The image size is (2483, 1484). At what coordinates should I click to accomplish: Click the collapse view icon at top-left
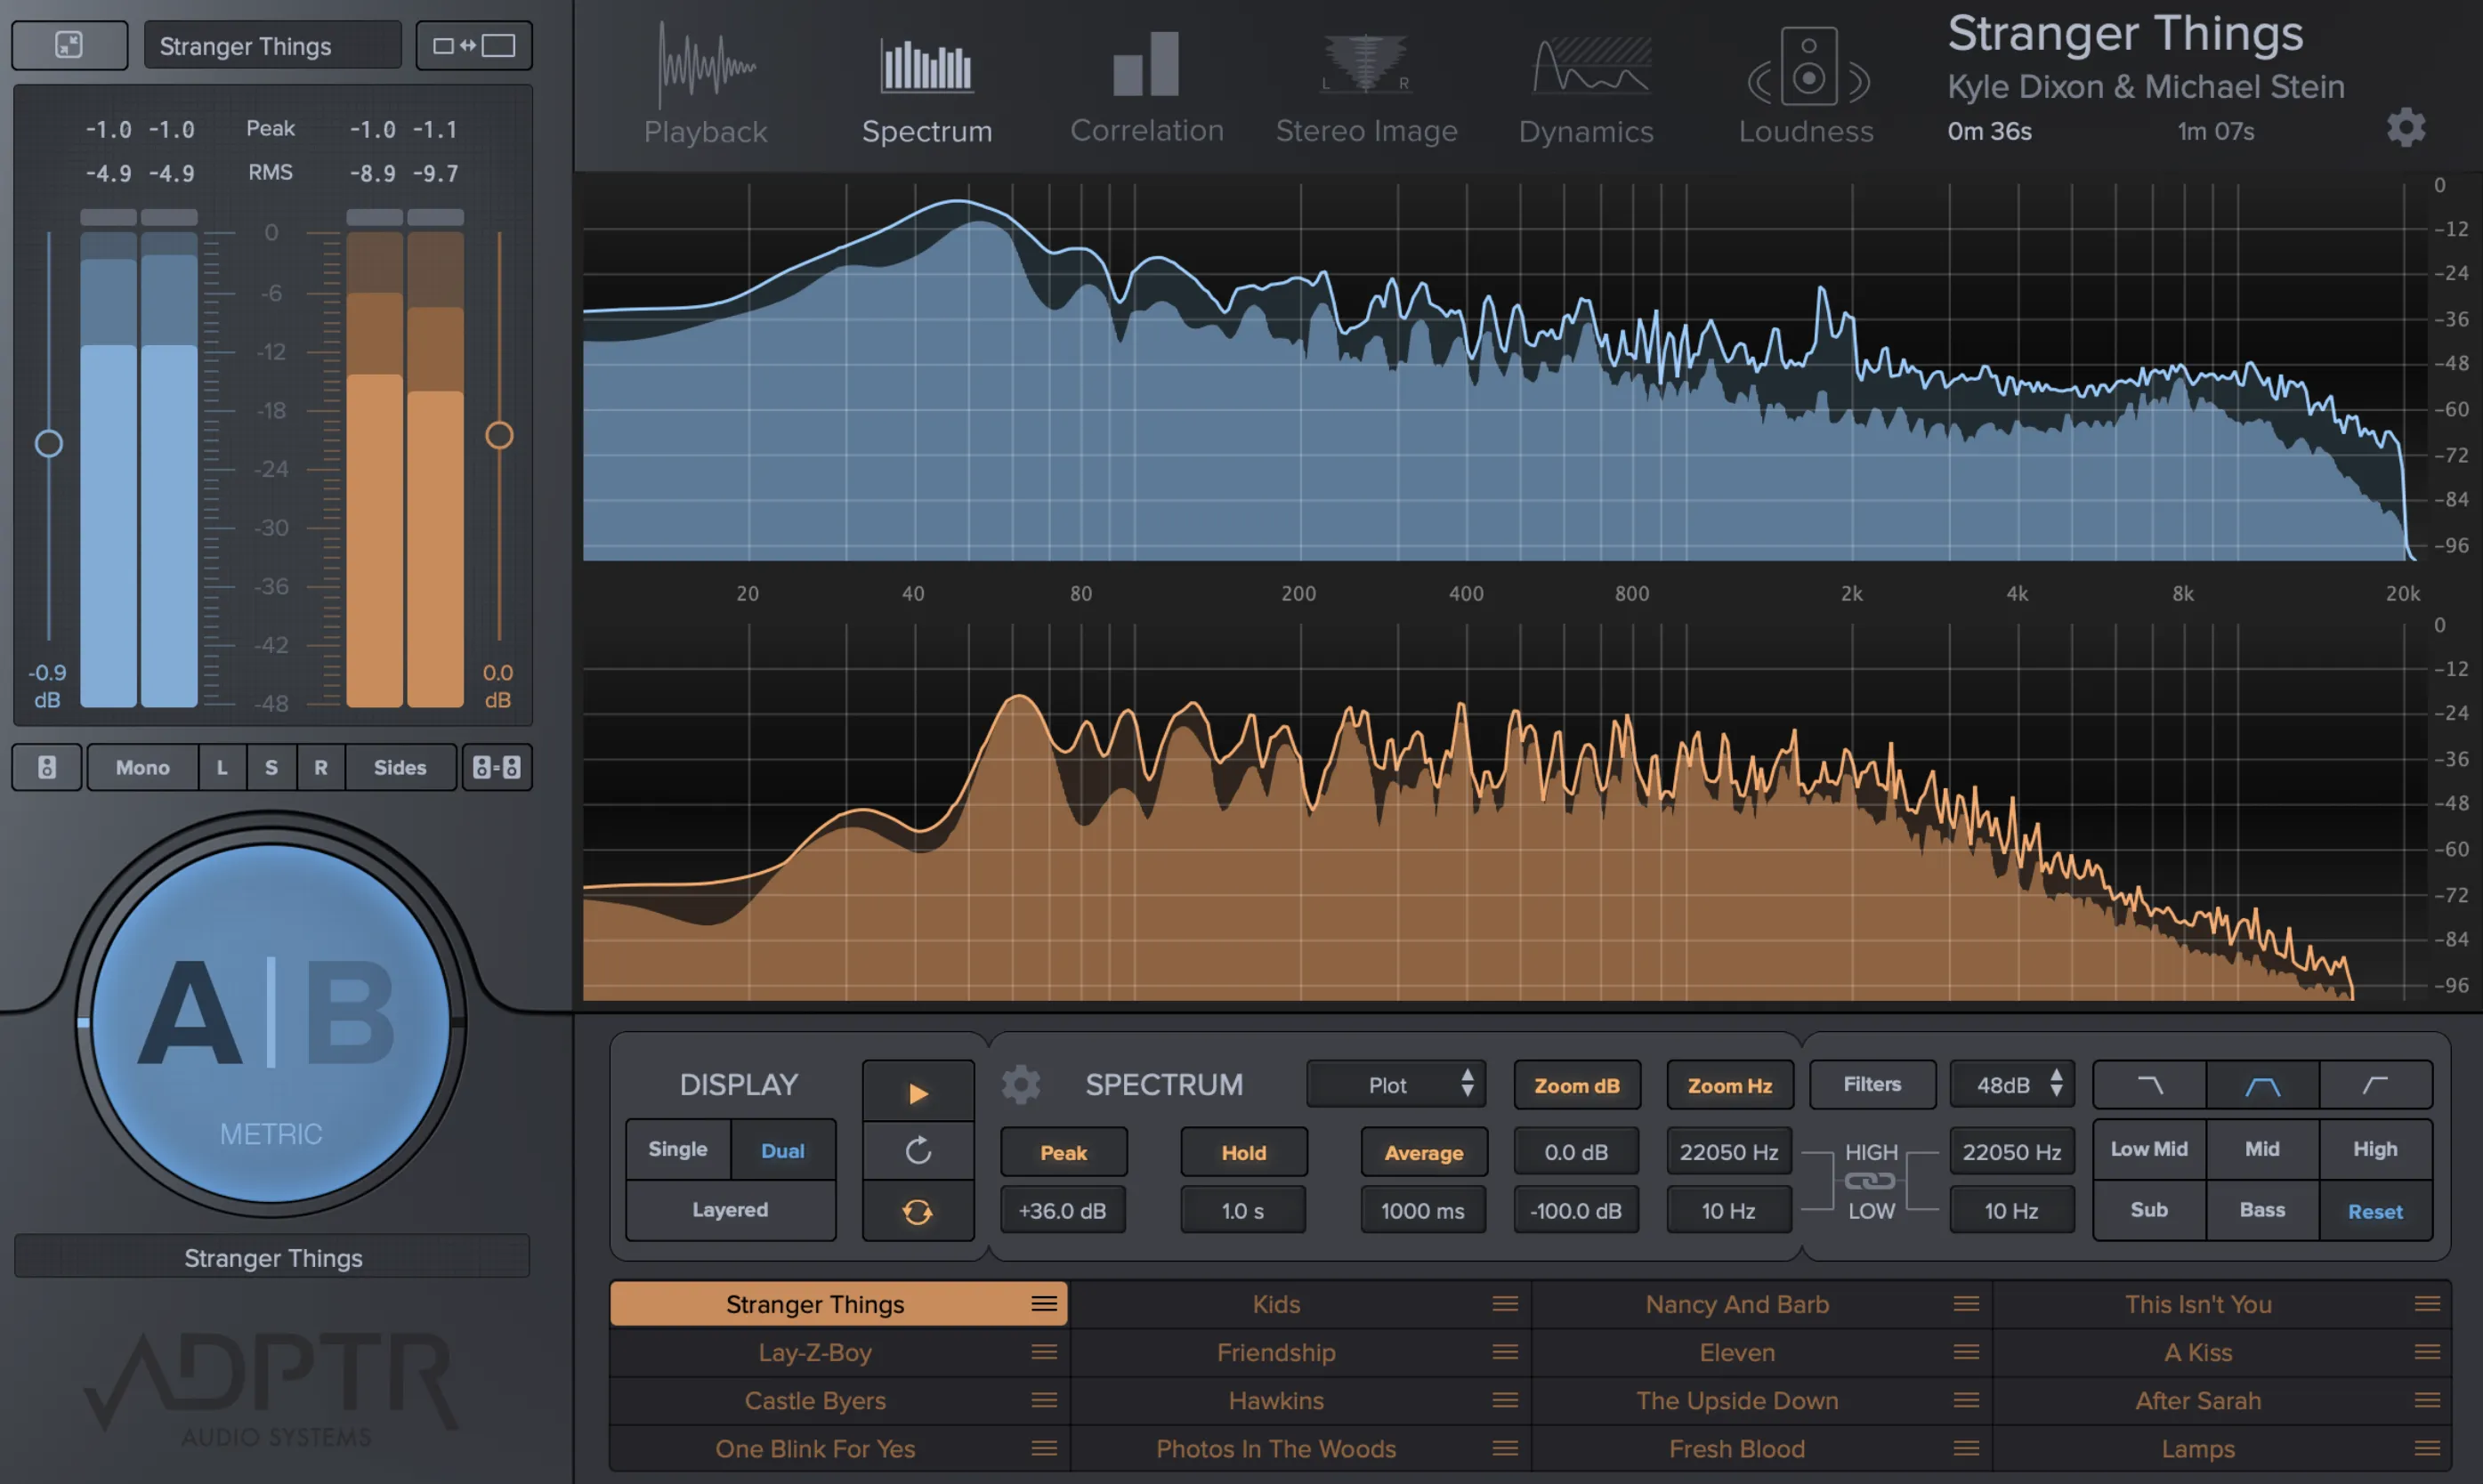point(69,45)
